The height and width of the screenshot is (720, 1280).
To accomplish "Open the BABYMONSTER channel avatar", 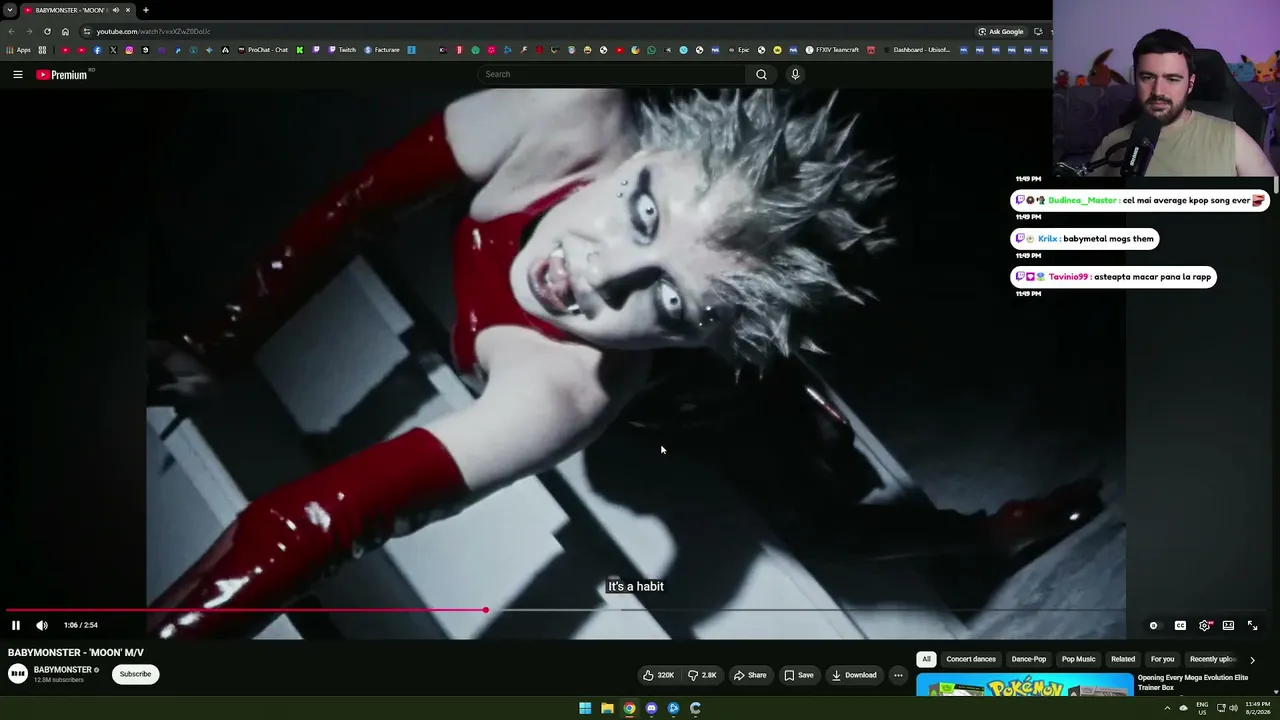I will click(18, 674).
